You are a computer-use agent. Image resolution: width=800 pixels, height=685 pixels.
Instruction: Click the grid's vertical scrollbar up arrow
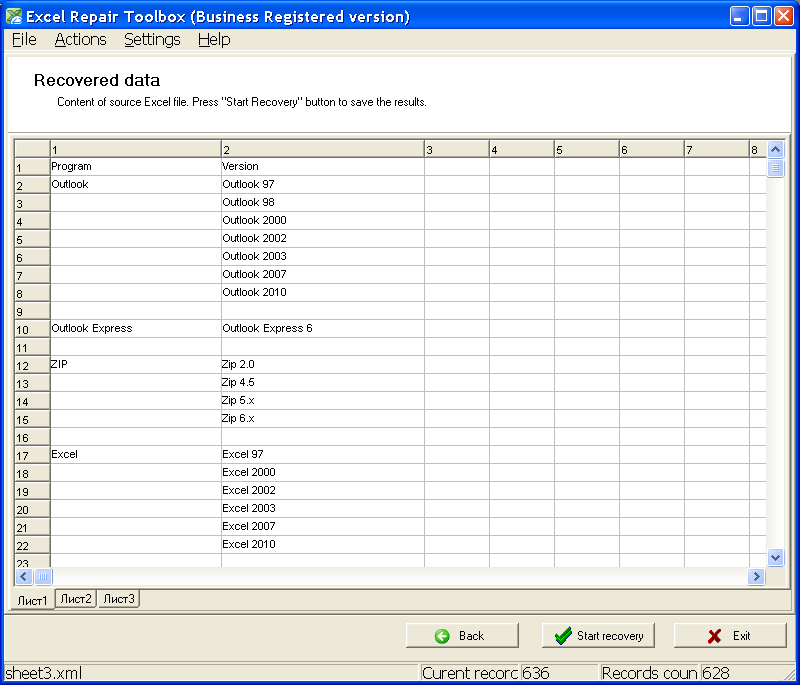coord(776,149)
